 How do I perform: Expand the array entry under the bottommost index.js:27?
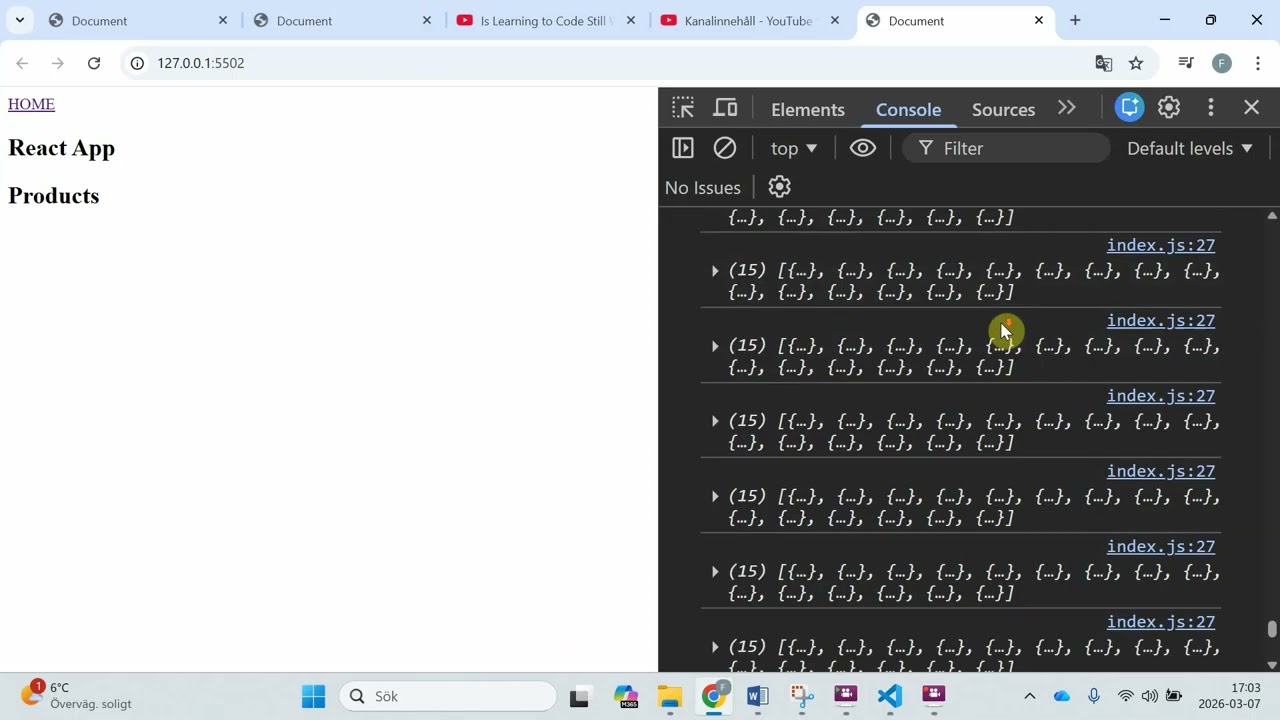click(x=715, y=648)
